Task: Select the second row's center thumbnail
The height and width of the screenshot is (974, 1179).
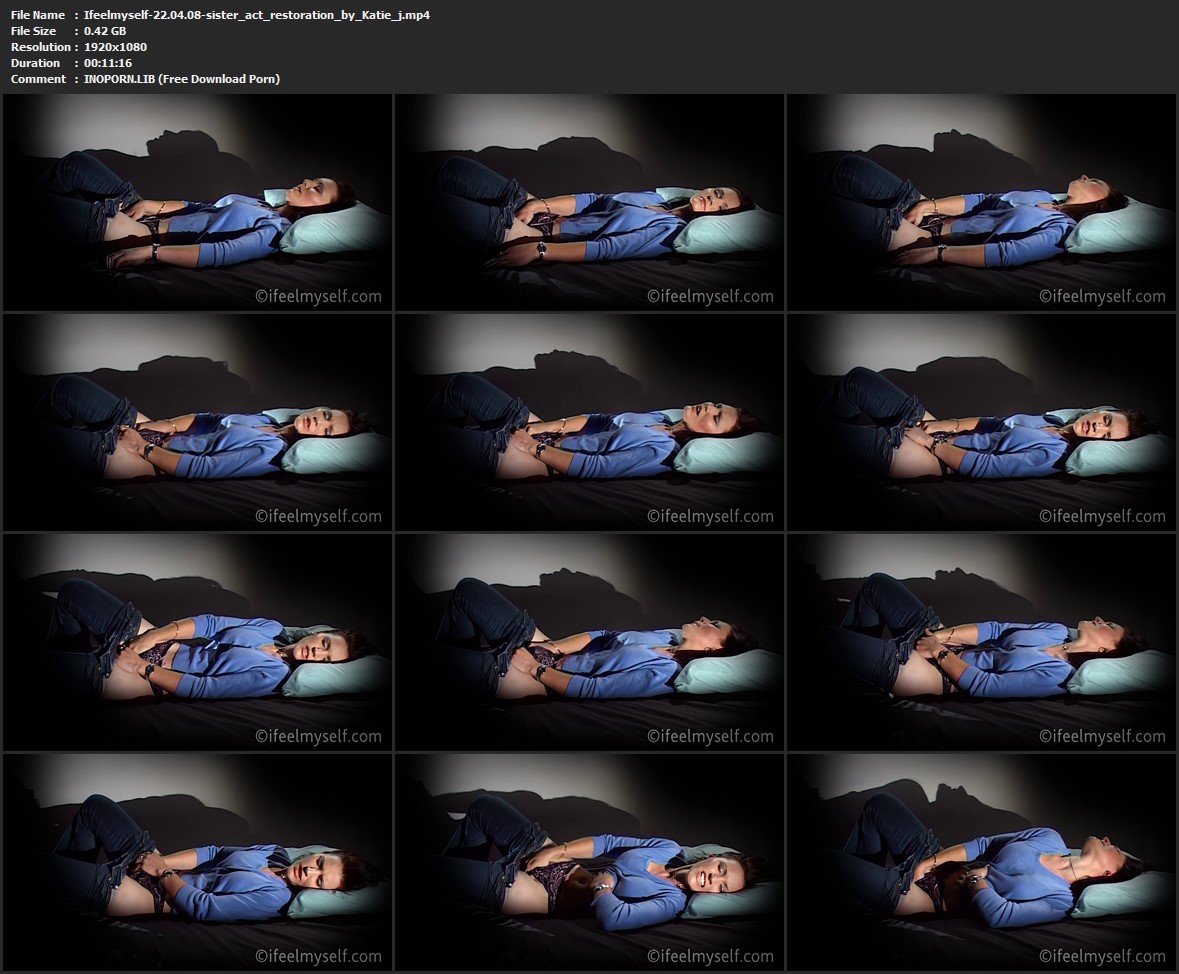Action: click(x=589, y=422)
